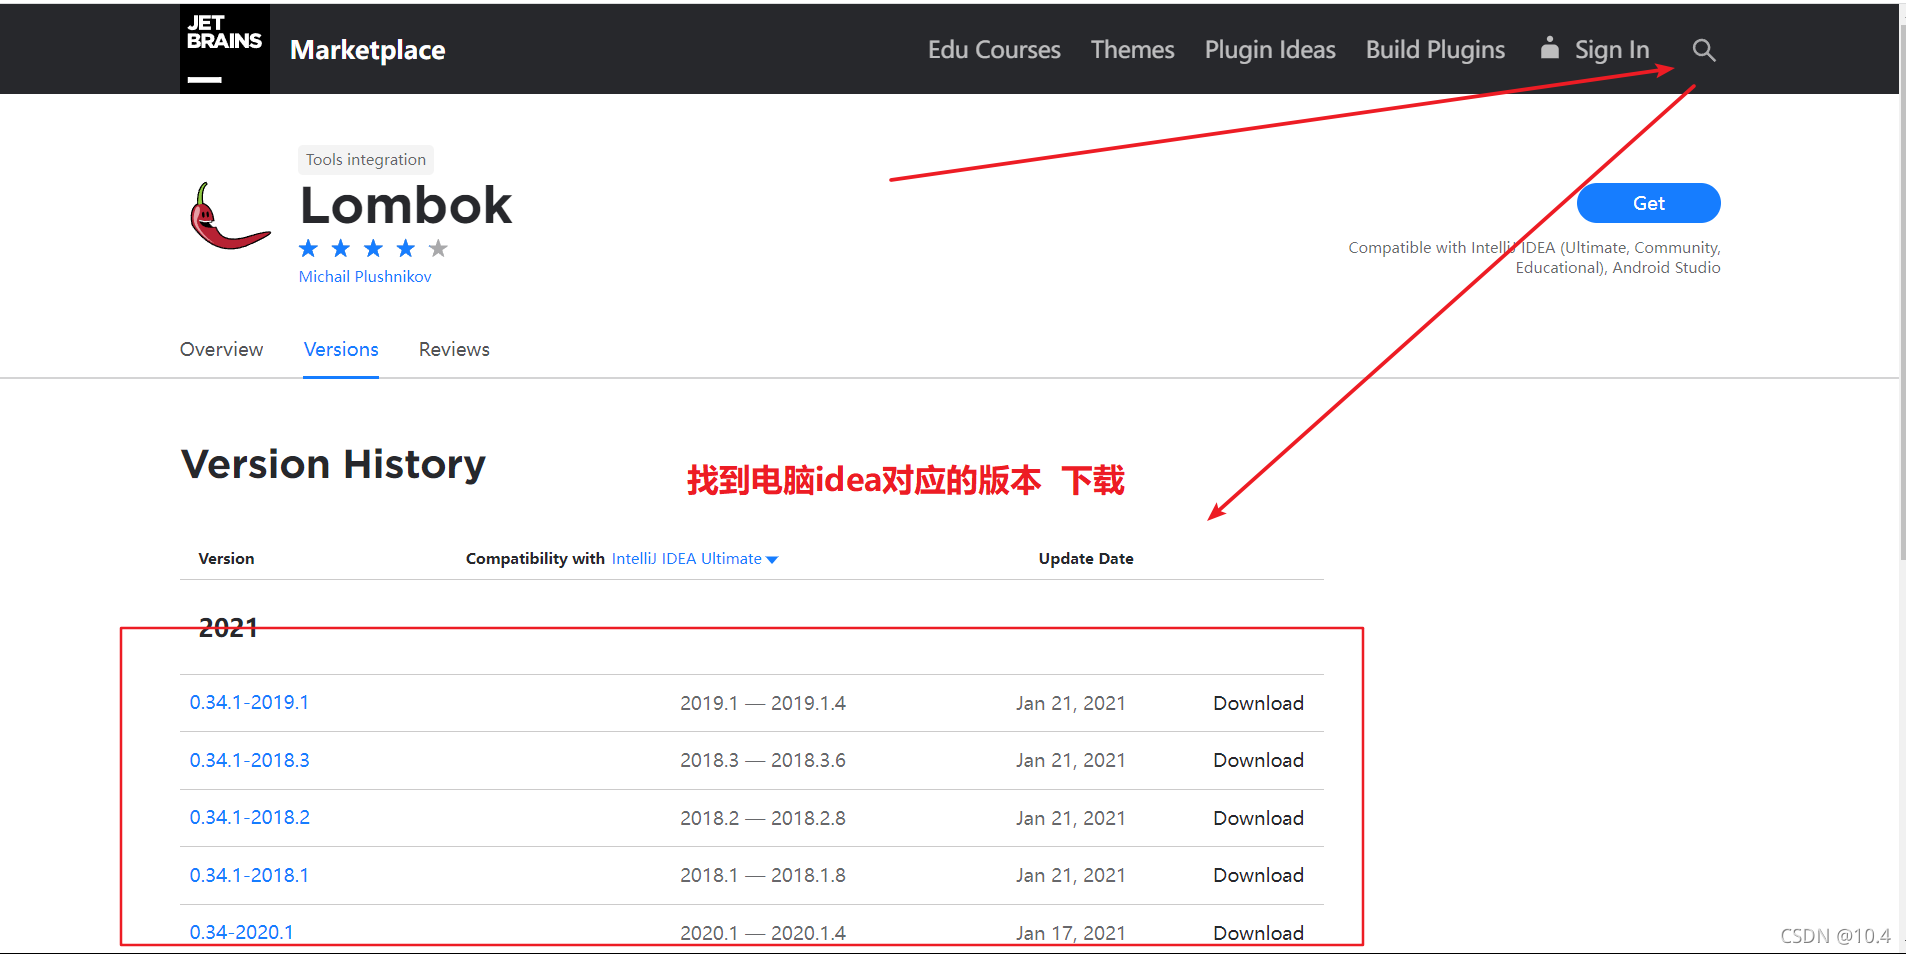Download version 0.34.1-2018.3
This screenshot has height=954, width=1906.
point(1258,760)
